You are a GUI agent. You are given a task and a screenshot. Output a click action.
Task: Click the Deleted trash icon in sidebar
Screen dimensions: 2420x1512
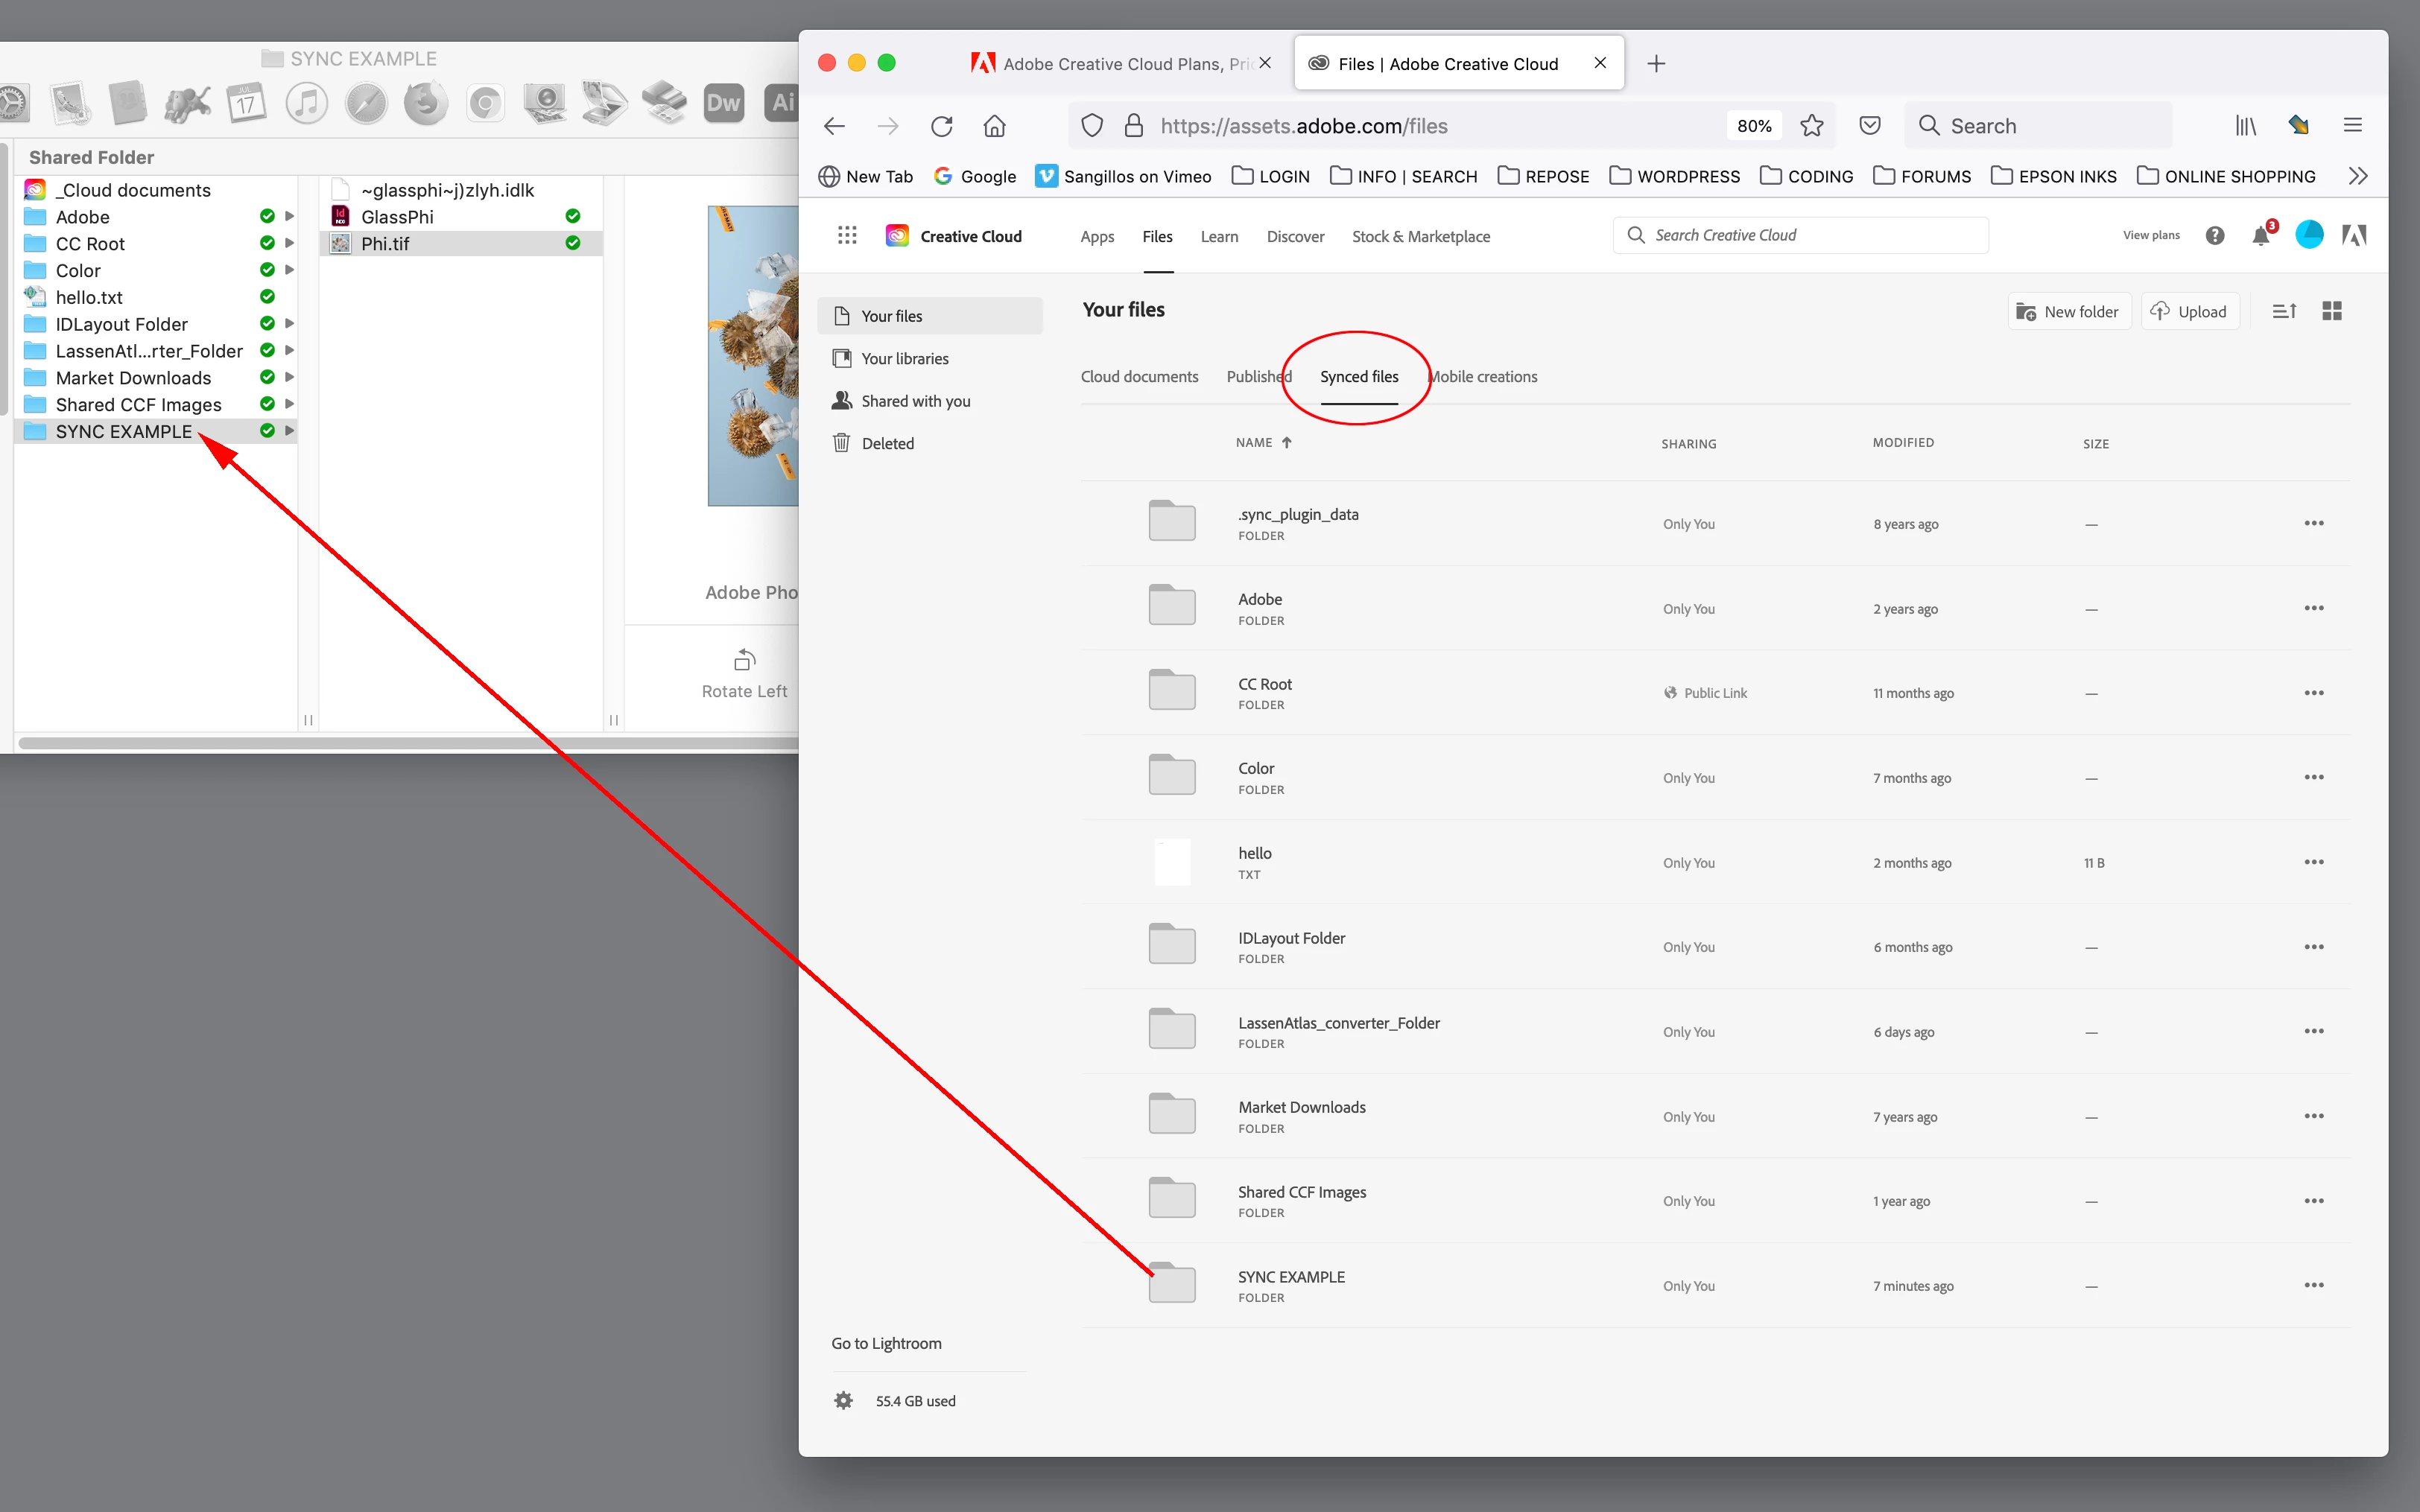(x=842, y=443)
